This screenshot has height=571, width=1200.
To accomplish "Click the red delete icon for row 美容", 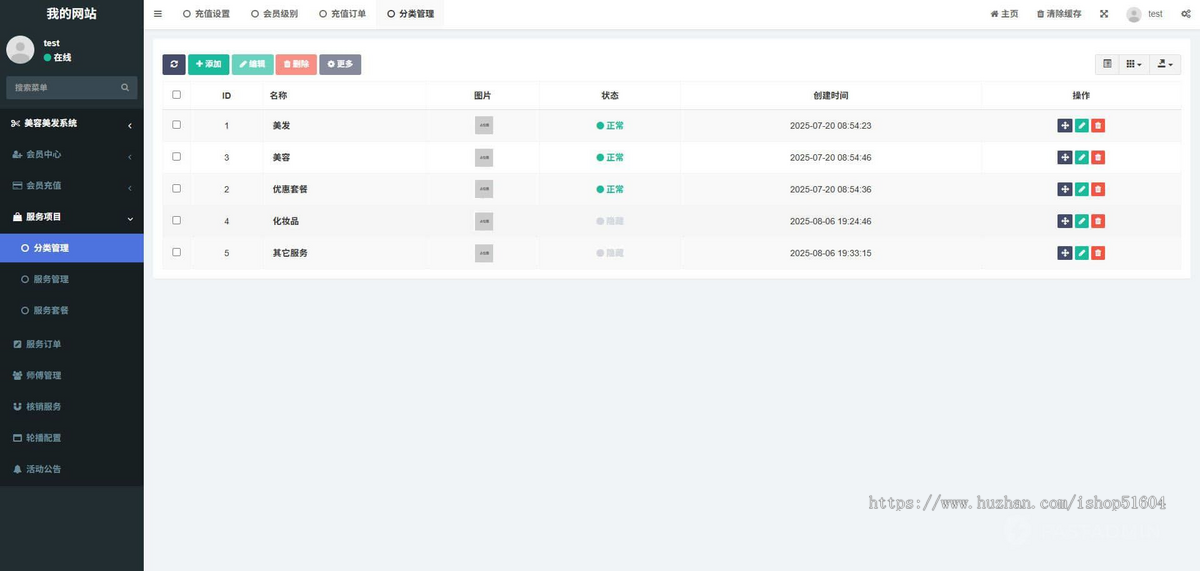I will point(1098,158).
